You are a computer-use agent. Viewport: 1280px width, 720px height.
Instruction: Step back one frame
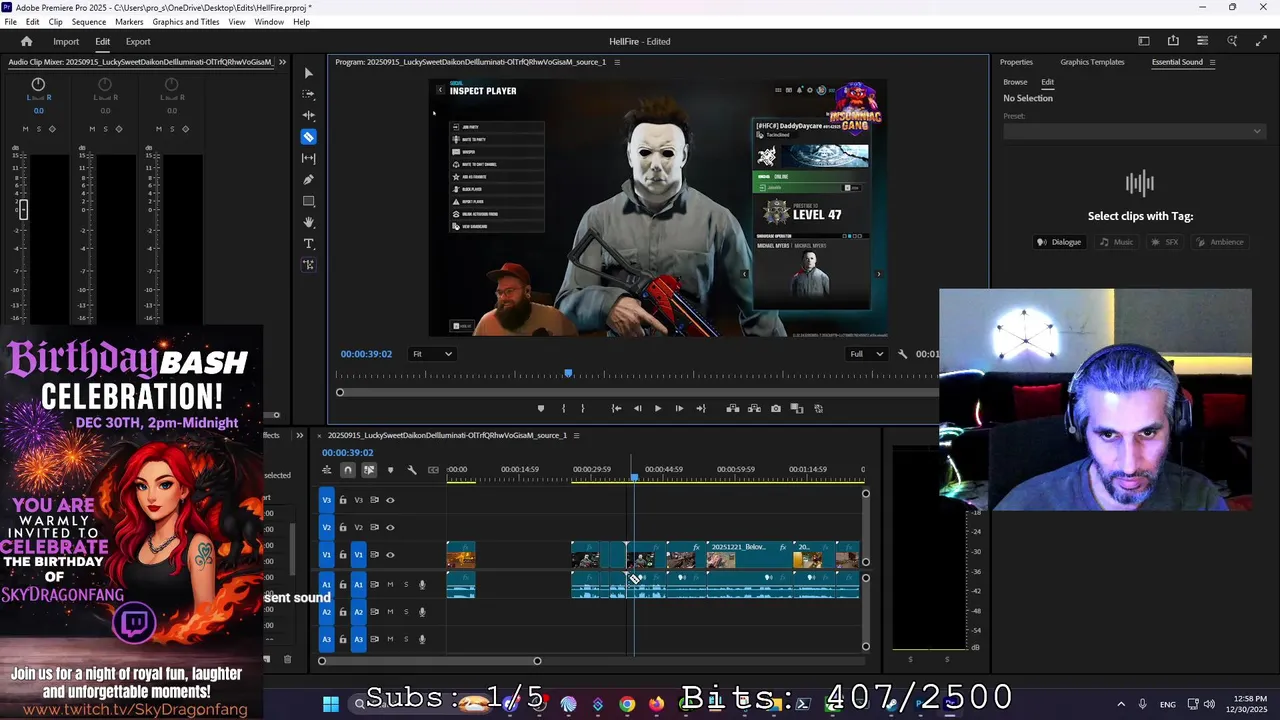637,408
